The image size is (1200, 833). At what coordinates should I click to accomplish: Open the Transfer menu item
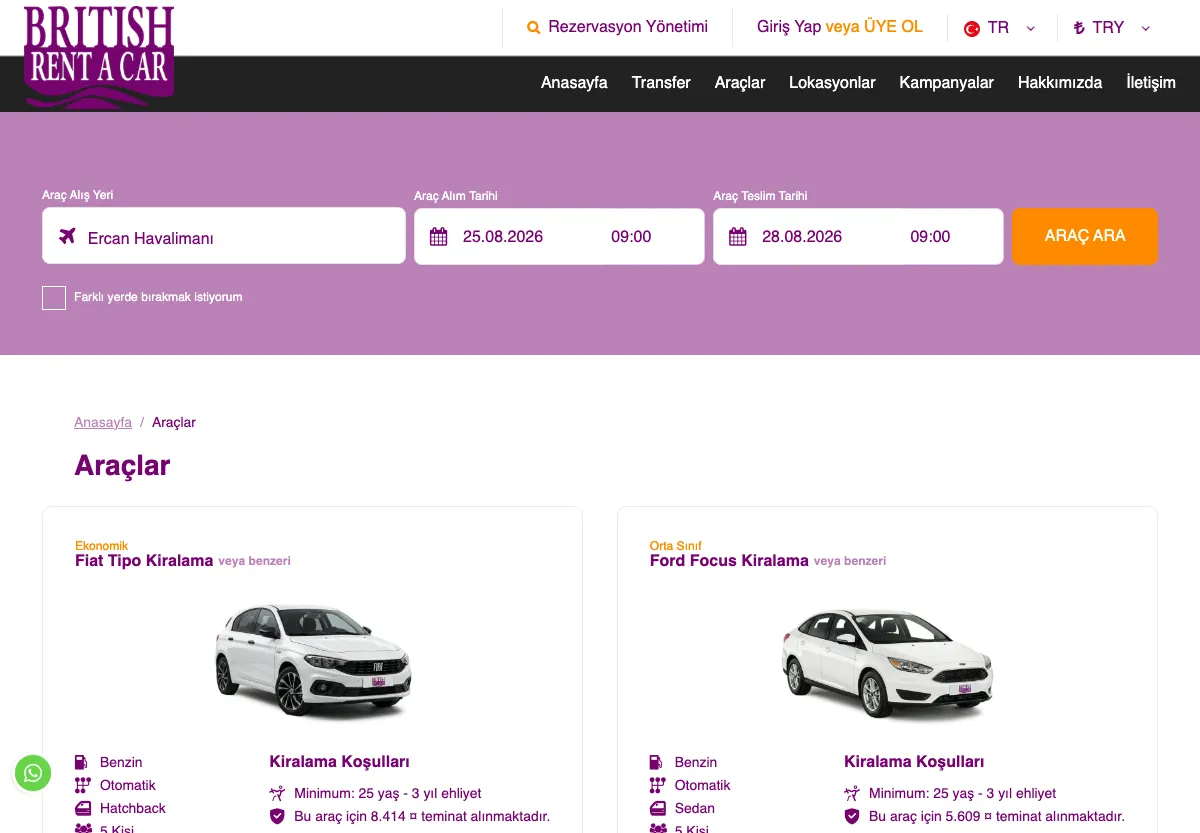point(661,83)
